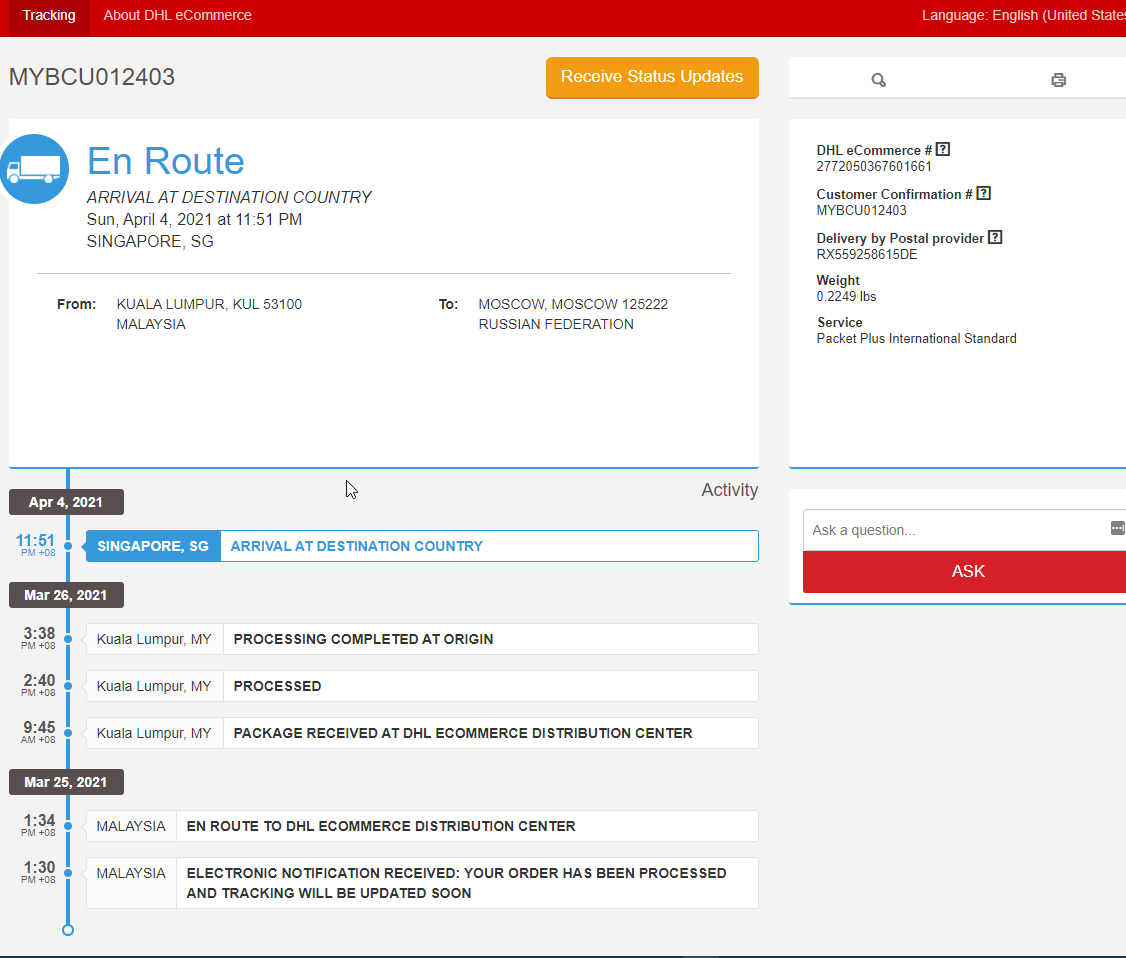Open help icon for Customer Confirmation #
This screenshot has height=958, width=1126.
tap(984, 193)
